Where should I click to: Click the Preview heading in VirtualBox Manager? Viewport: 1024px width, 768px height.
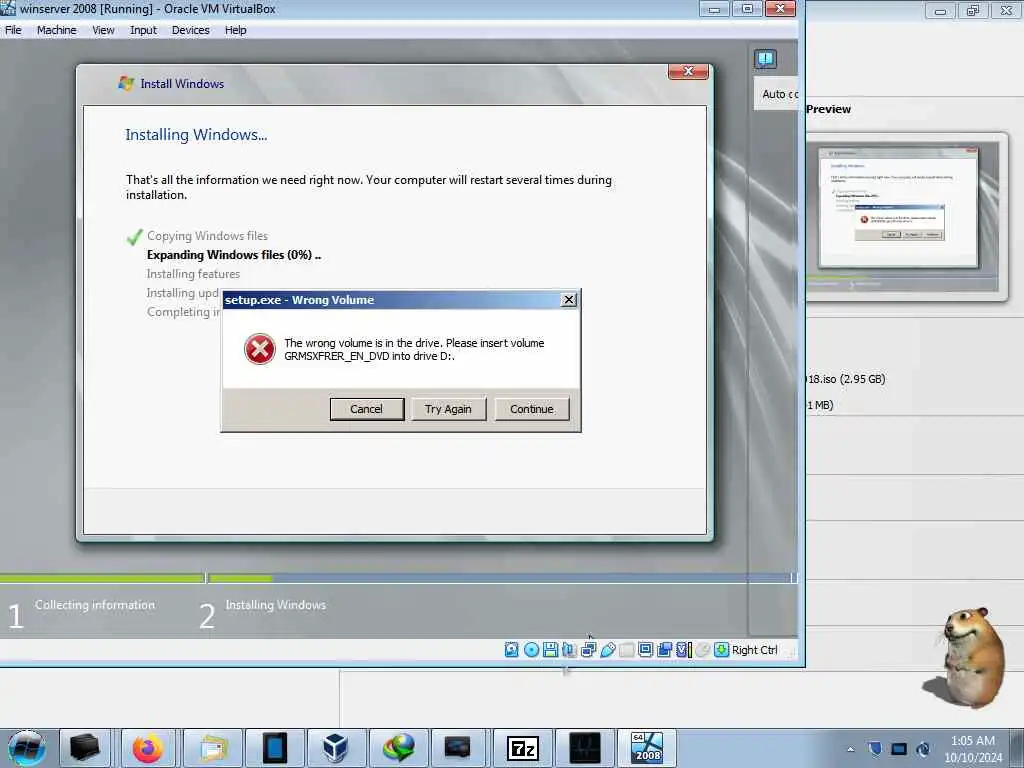(x=828, y=109)
